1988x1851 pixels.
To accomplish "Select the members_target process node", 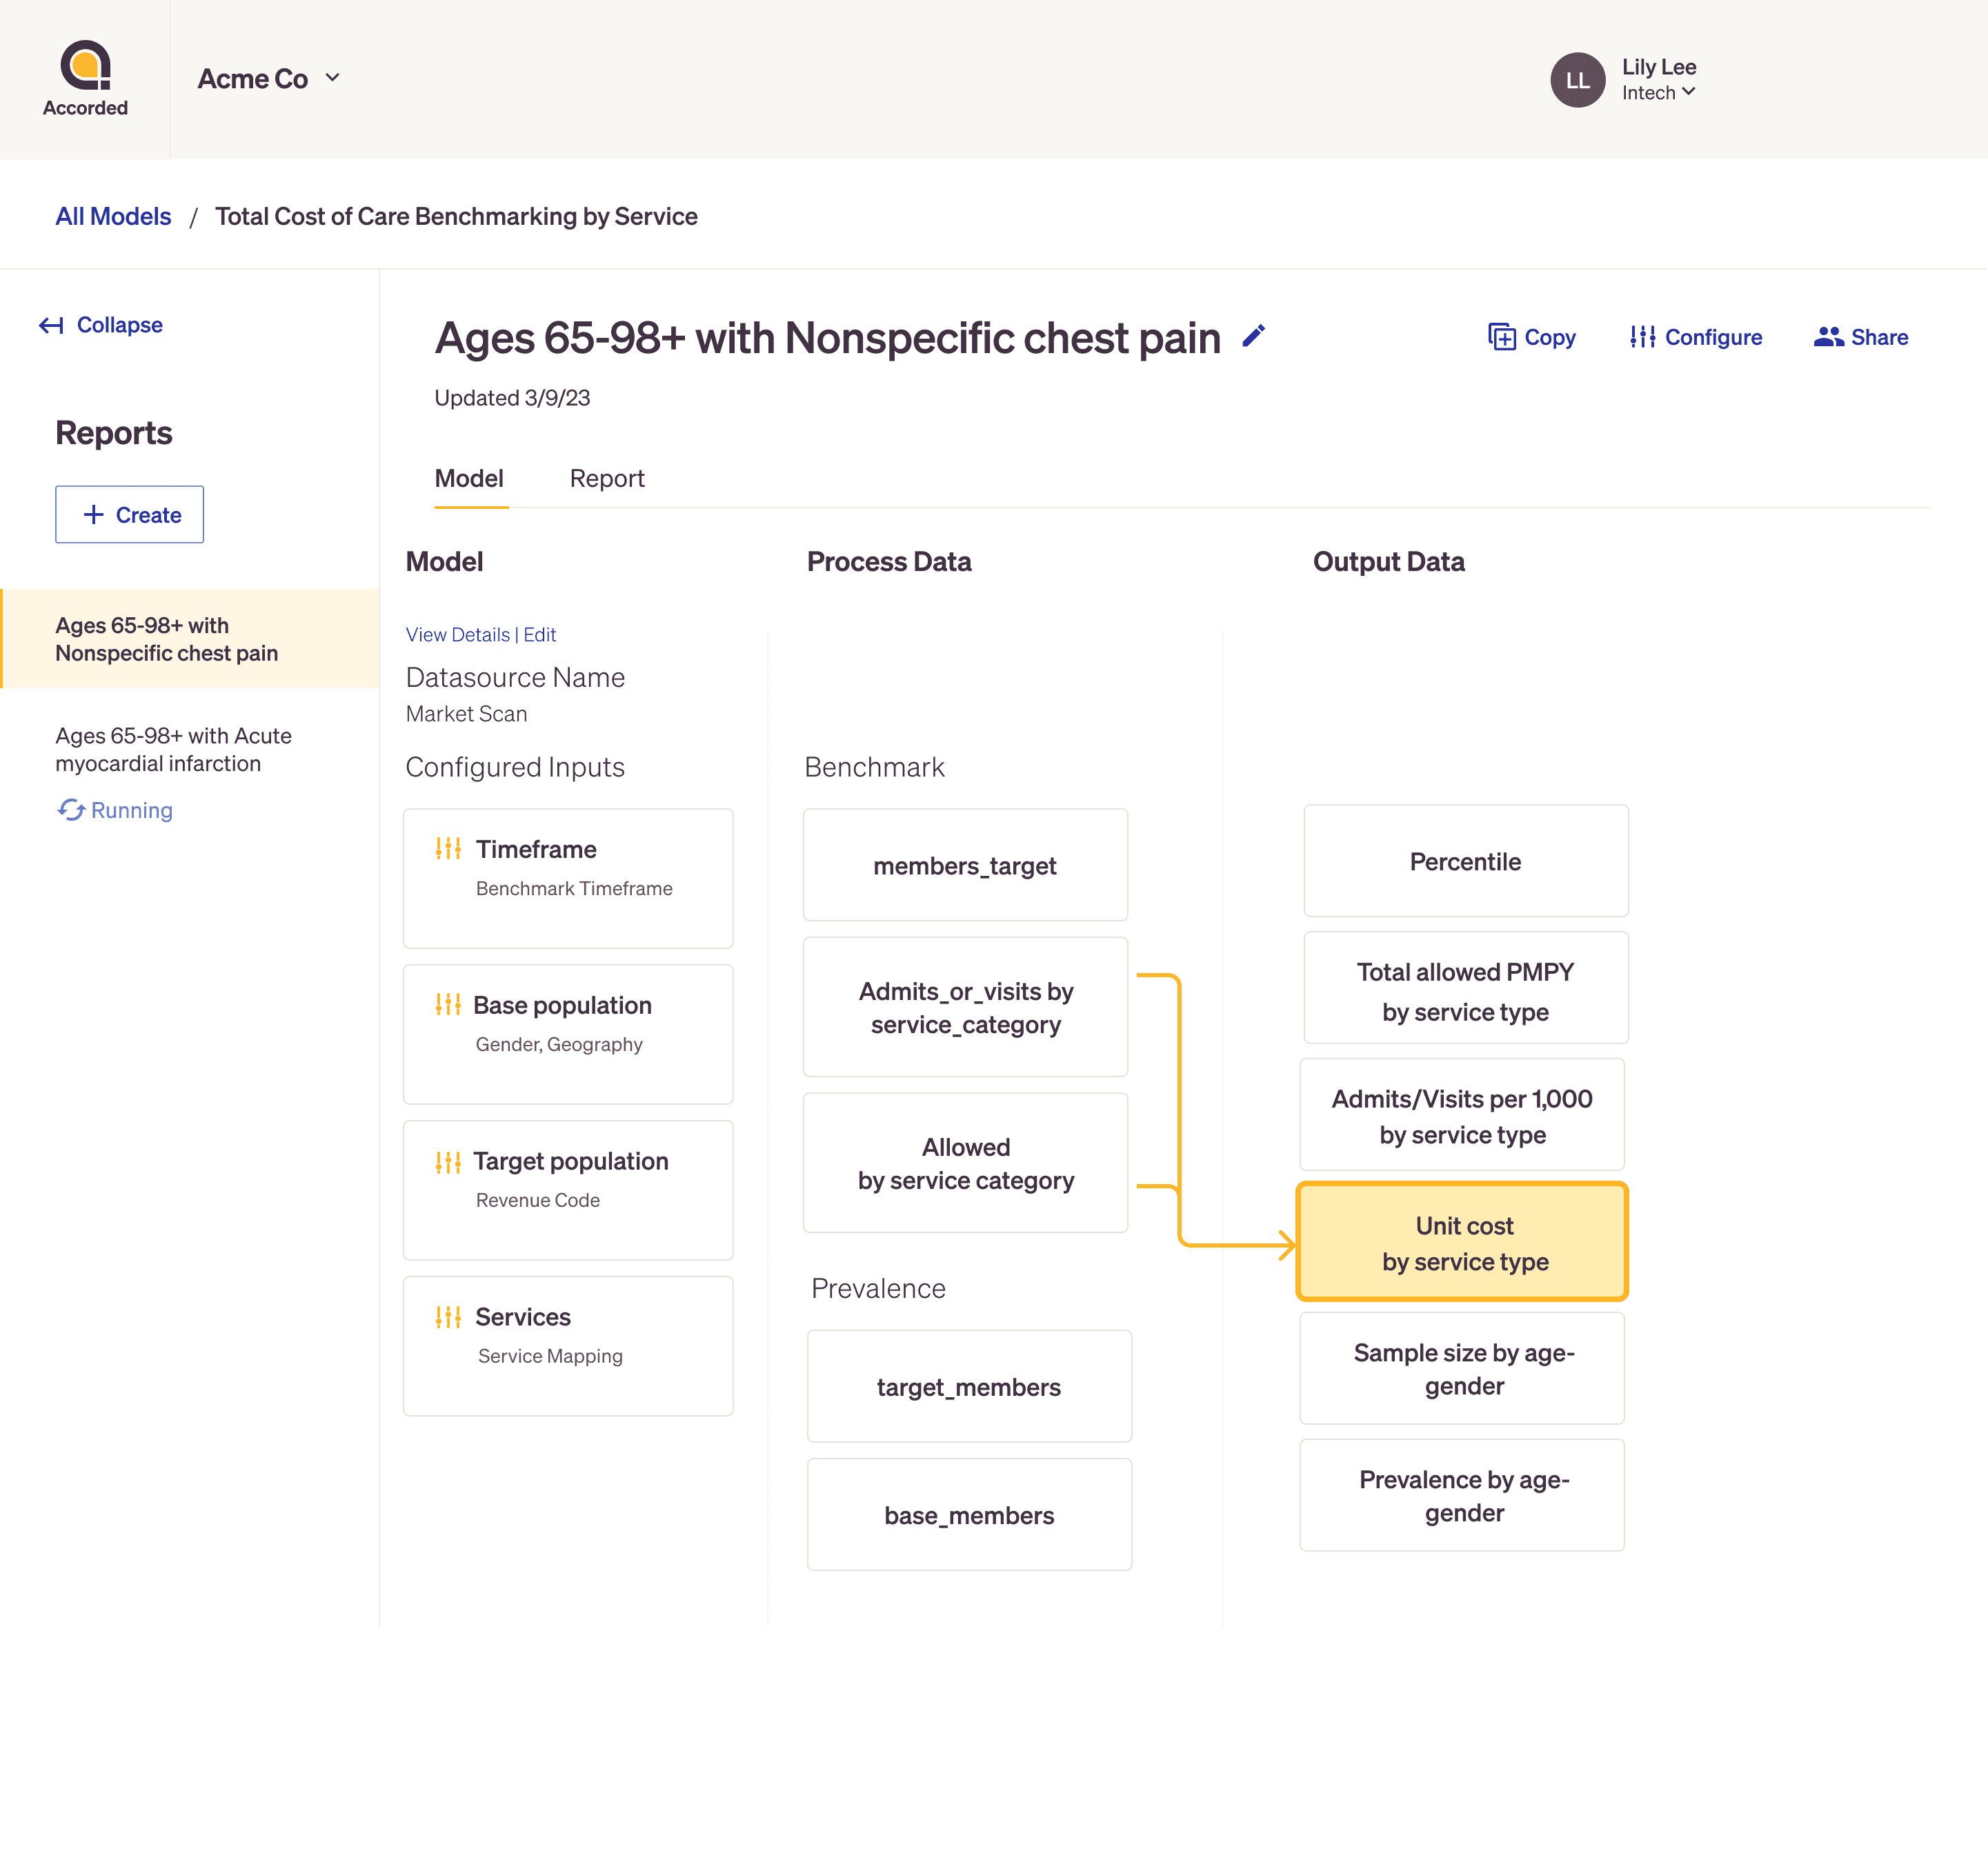I will 965,865.
